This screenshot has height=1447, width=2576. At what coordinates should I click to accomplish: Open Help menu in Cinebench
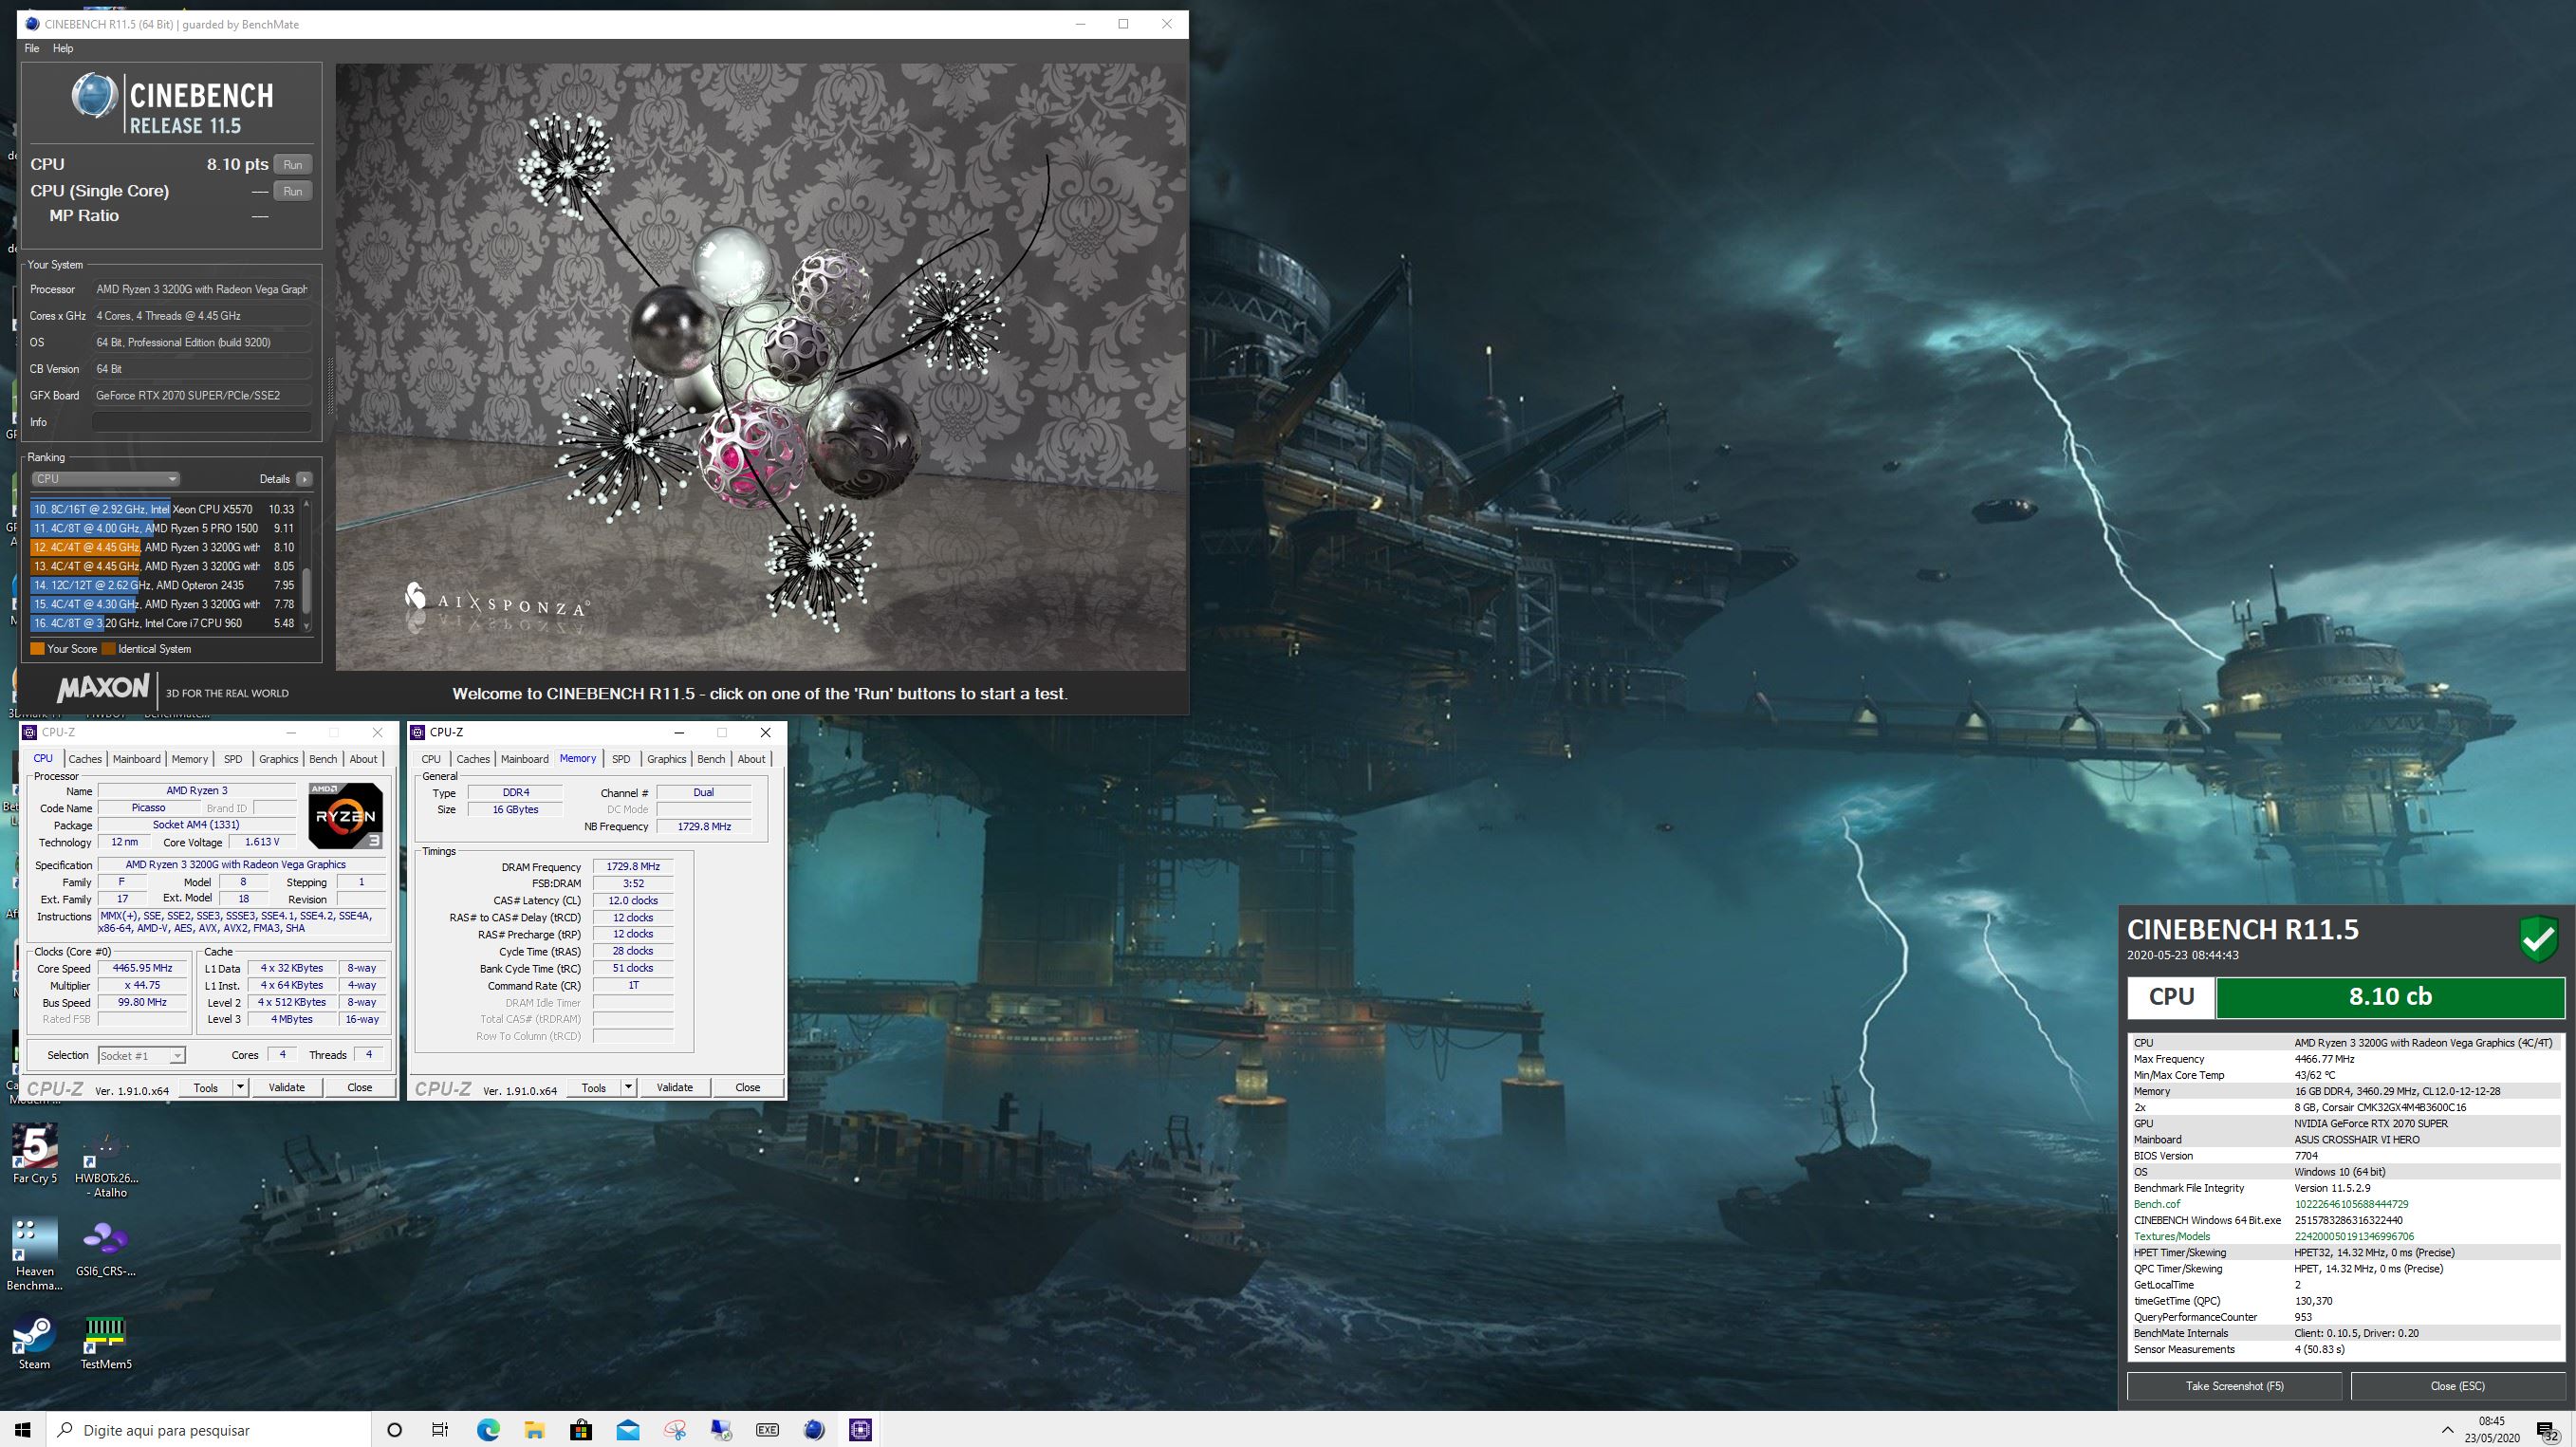[63, 48]
